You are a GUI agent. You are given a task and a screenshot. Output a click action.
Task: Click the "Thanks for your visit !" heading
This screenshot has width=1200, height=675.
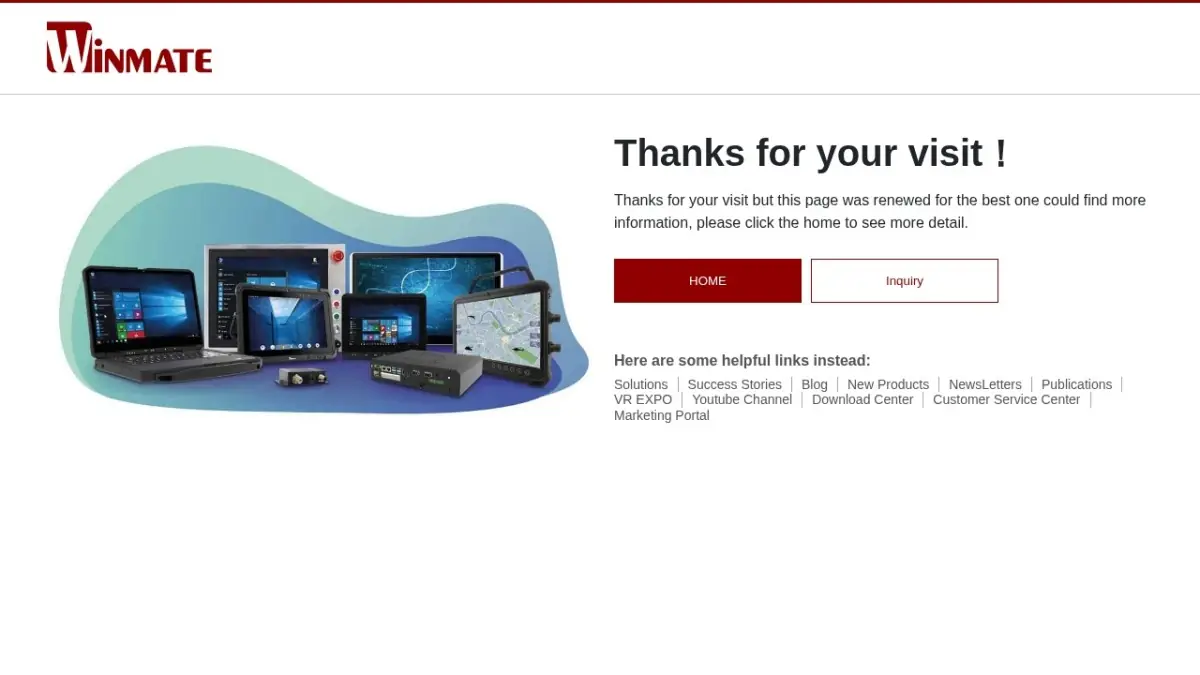(x=811, y=153)
